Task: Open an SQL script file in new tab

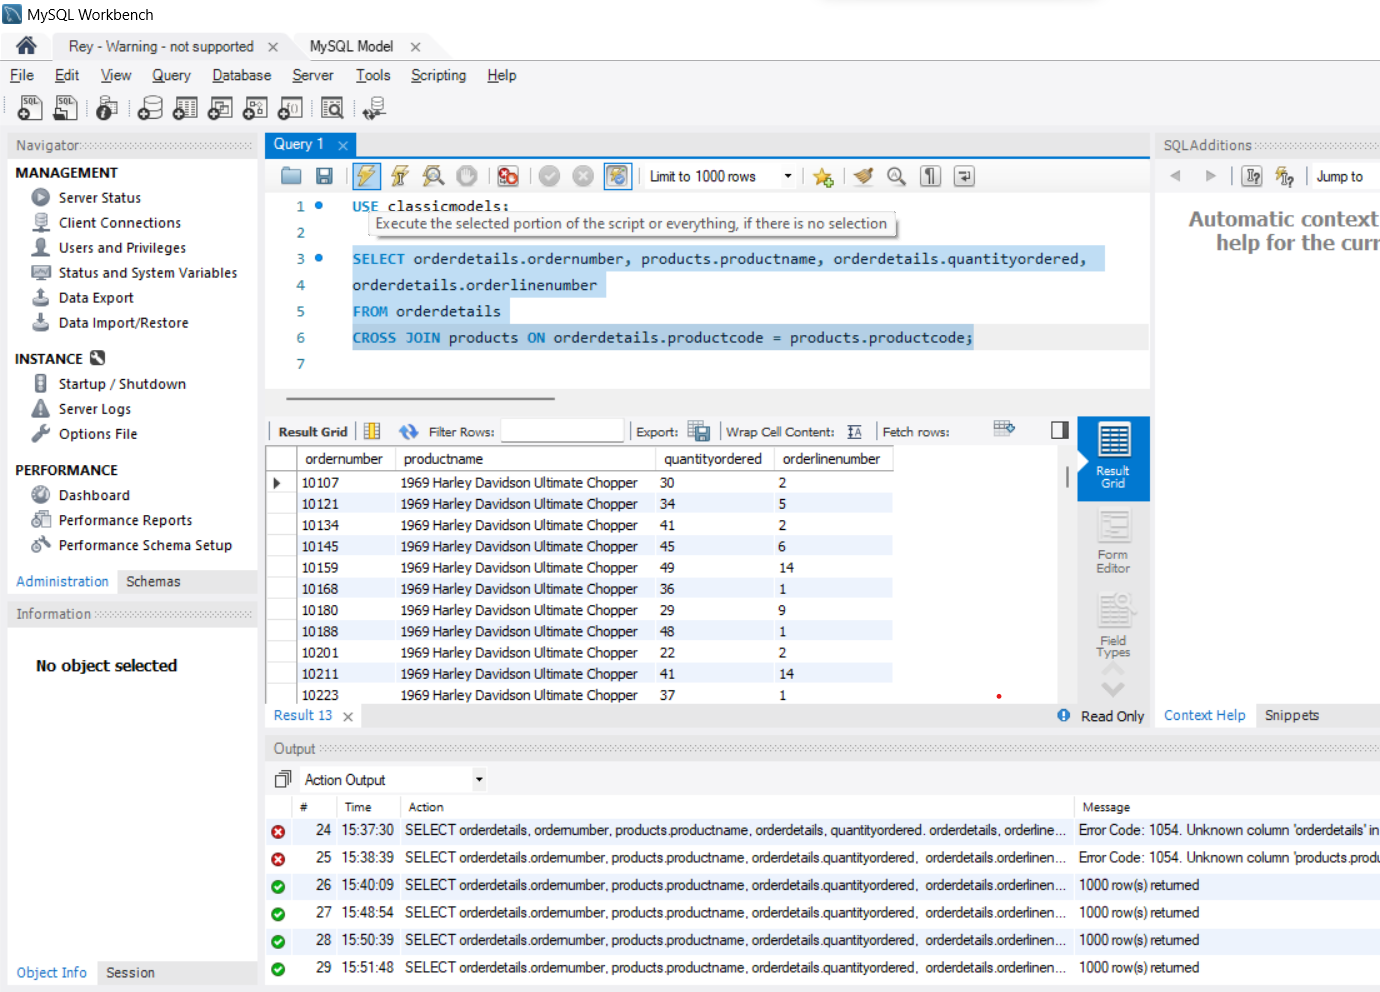Action: click(65, 108)
